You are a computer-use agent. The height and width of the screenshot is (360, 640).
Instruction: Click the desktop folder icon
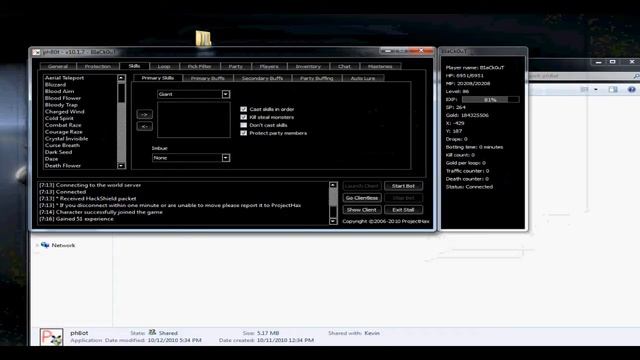click(x=203, y=39)
